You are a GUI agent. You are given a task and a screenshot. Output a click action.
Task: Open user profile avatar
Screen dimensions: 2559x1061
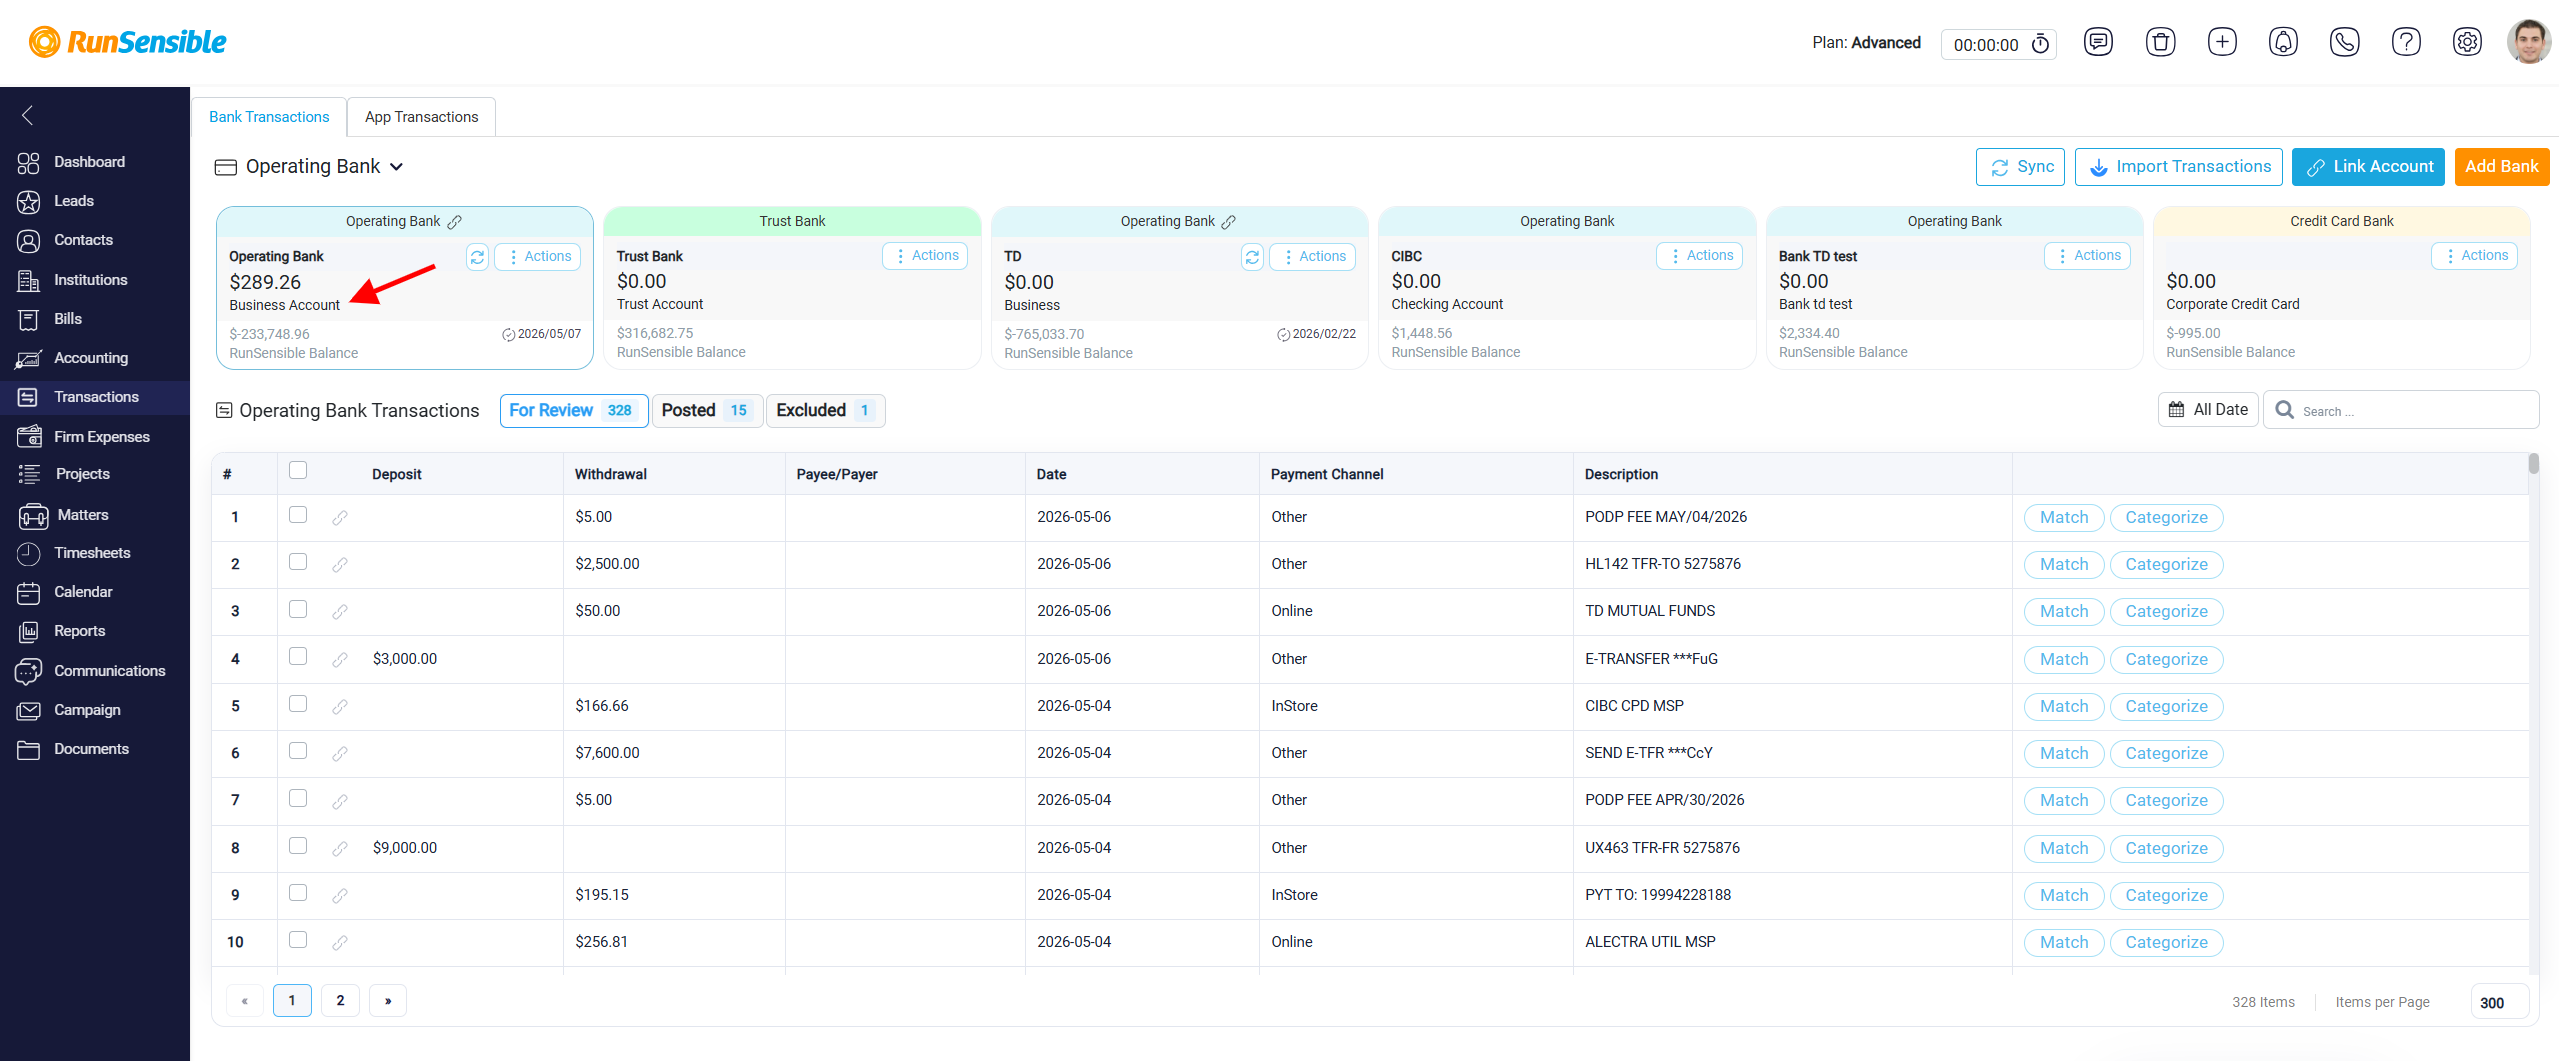[2528, 42]
